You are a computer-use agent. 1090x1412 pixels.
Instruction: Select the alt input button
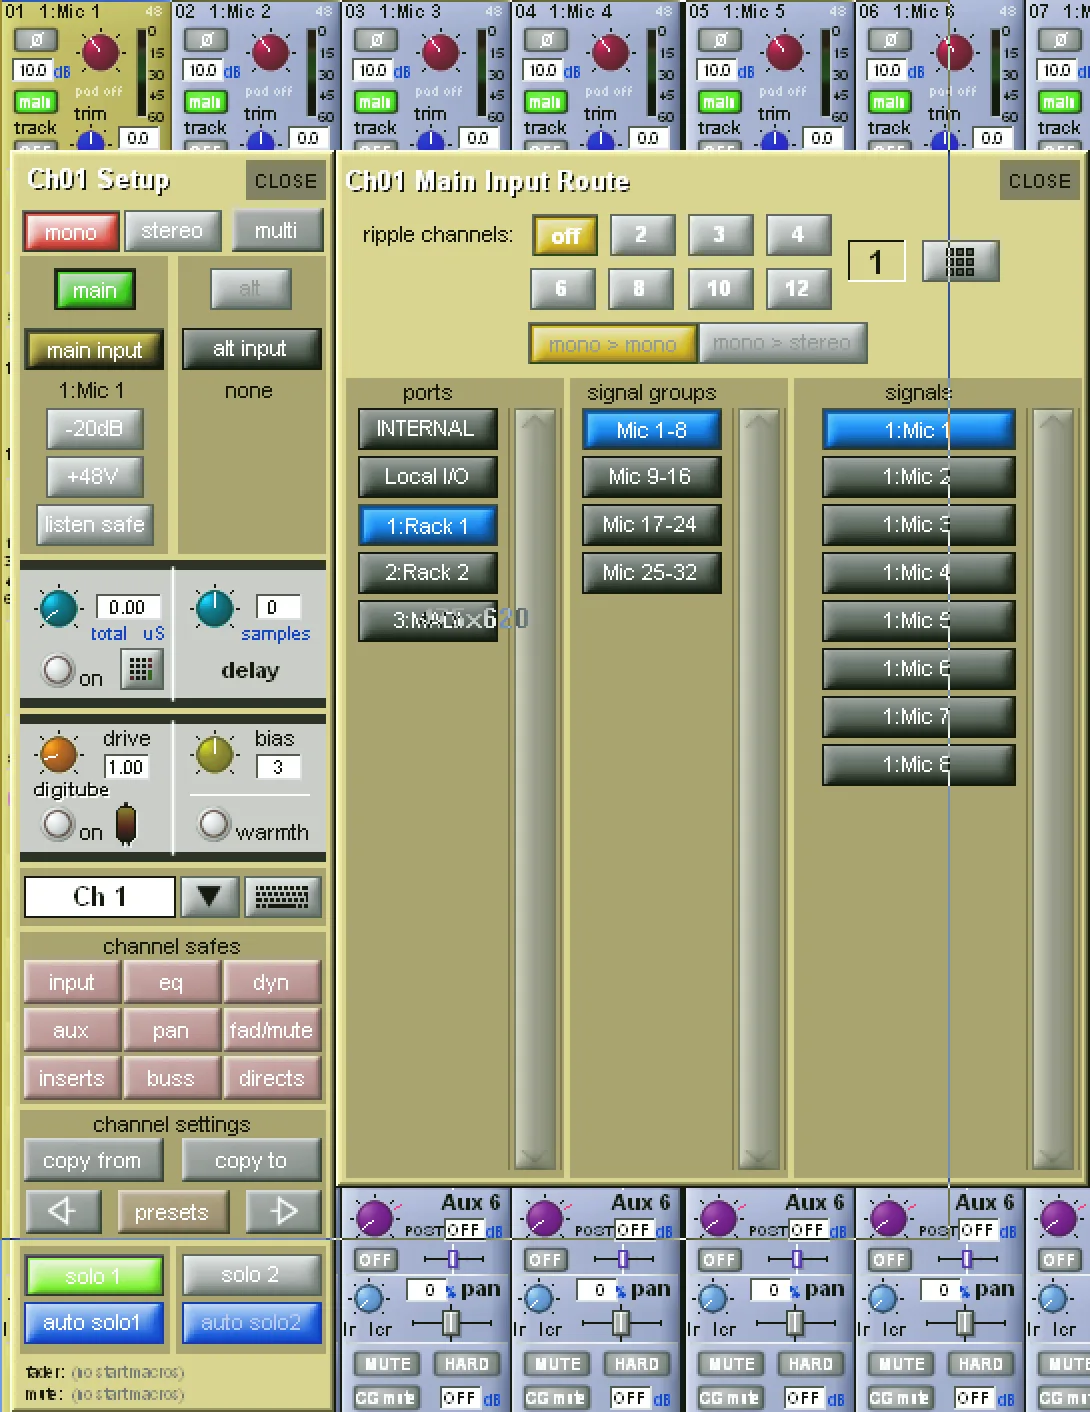pyautogui.click(x=250, y=349)
